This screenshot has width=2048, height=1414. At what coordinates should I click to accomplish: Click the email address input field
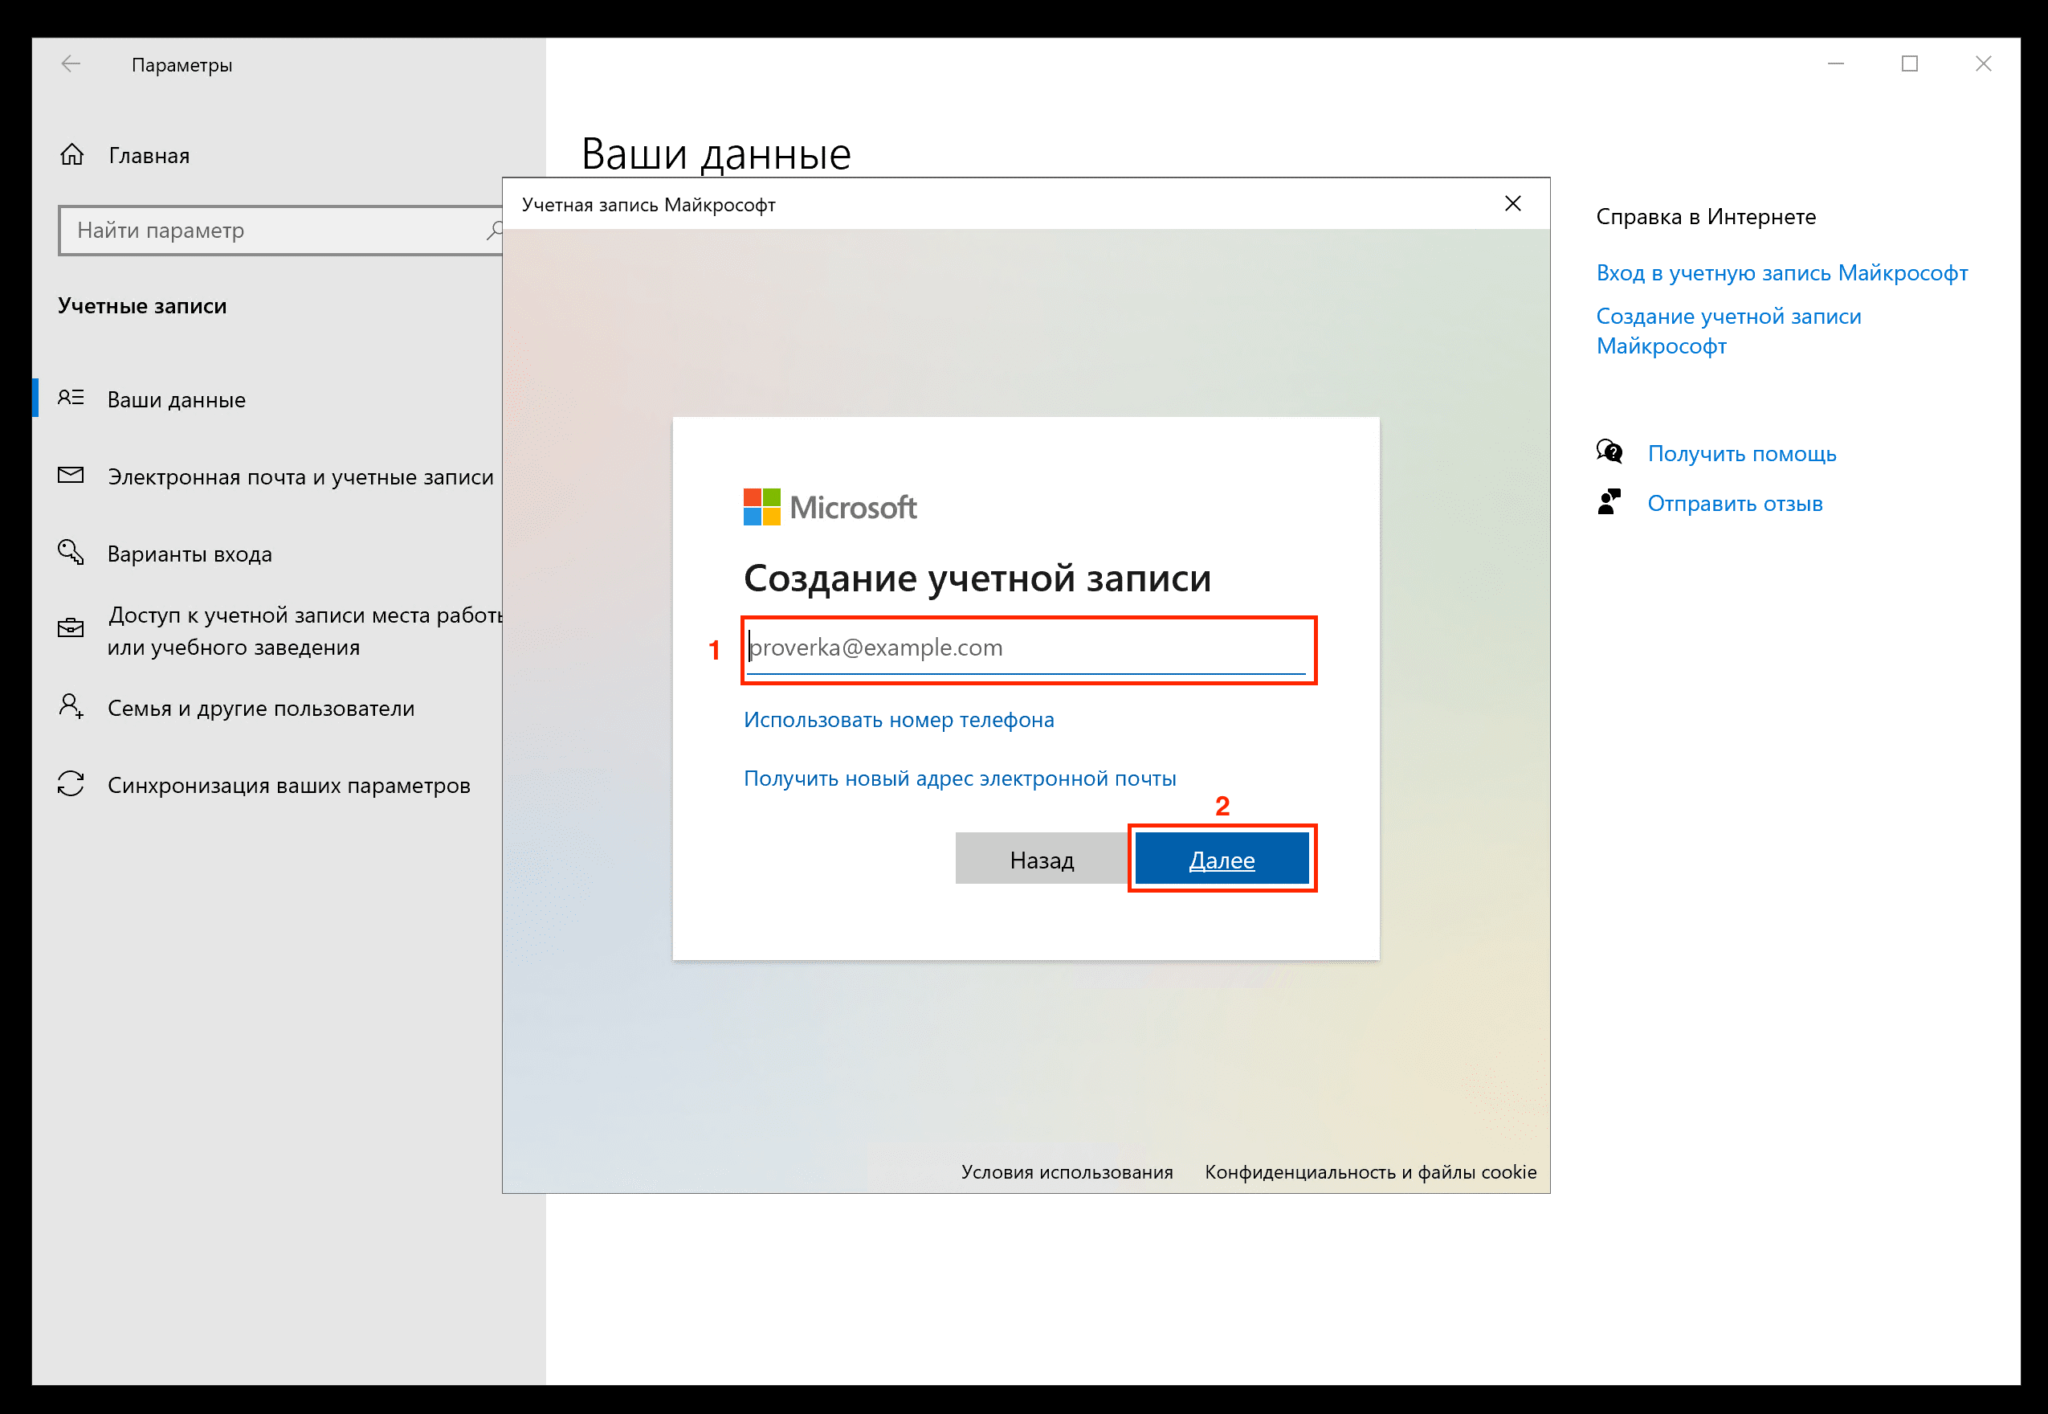point(1026,648)
